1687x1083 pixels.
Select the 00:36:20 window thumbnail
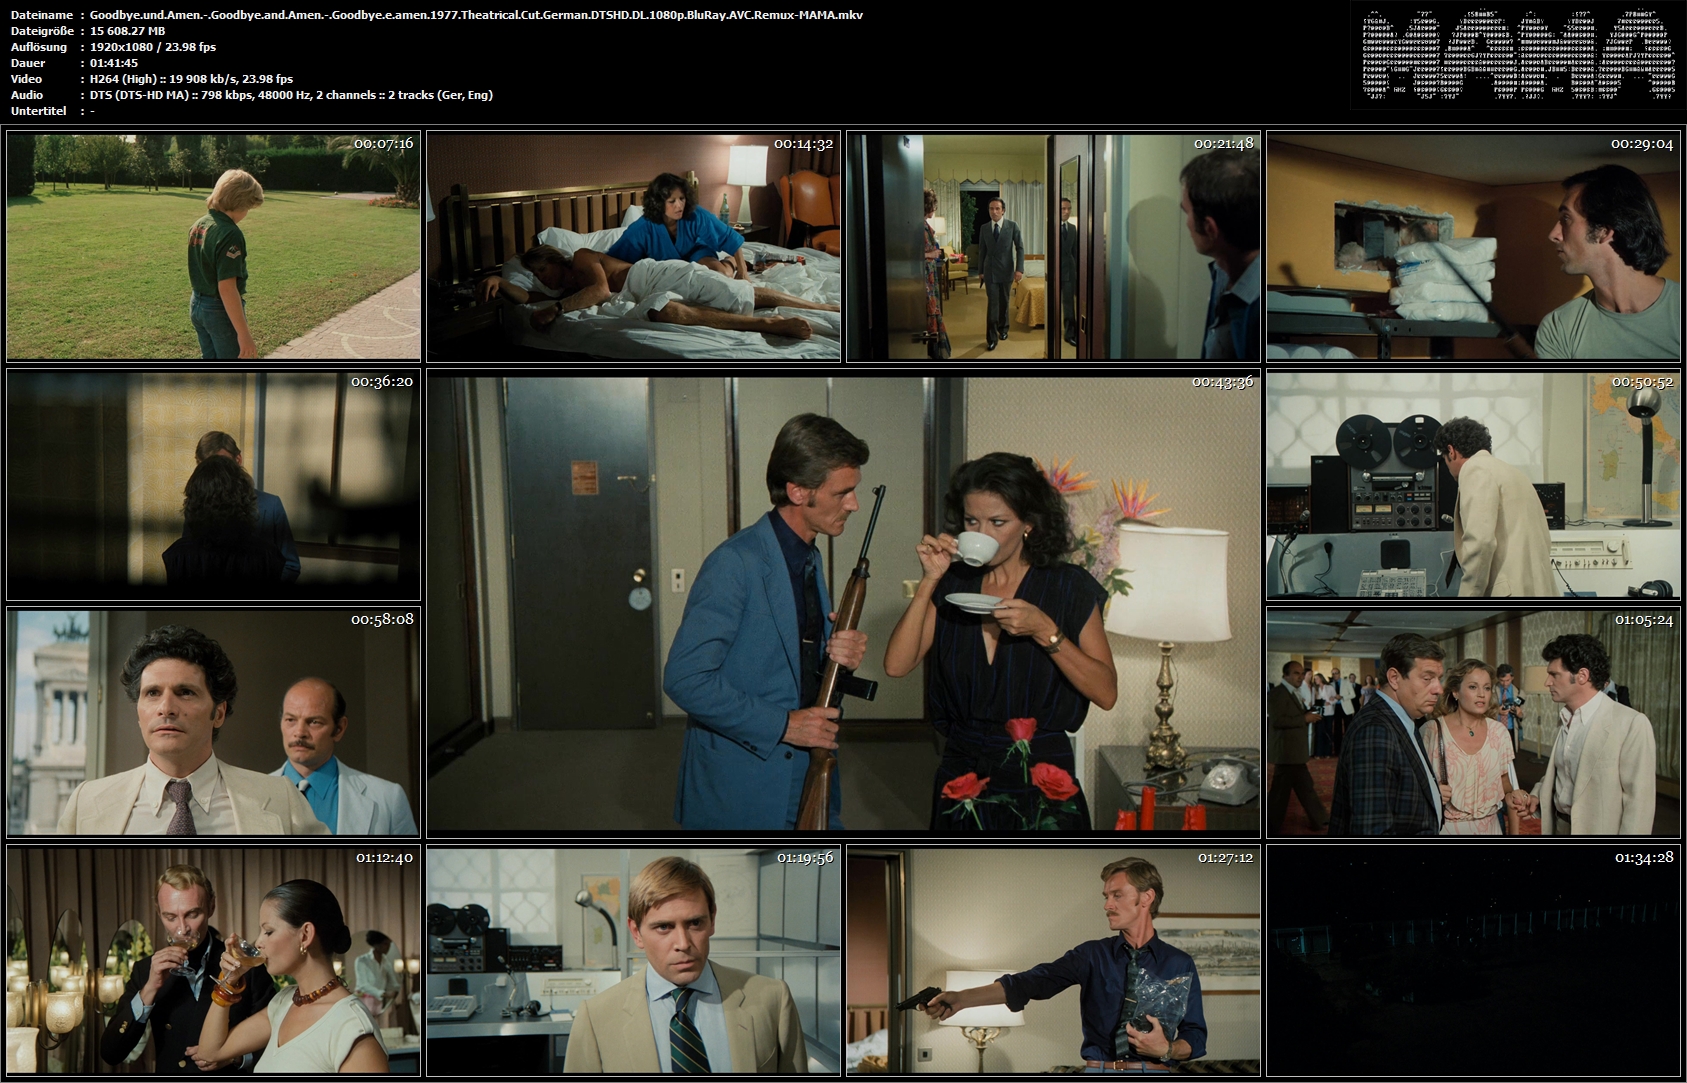coord(213,485)
